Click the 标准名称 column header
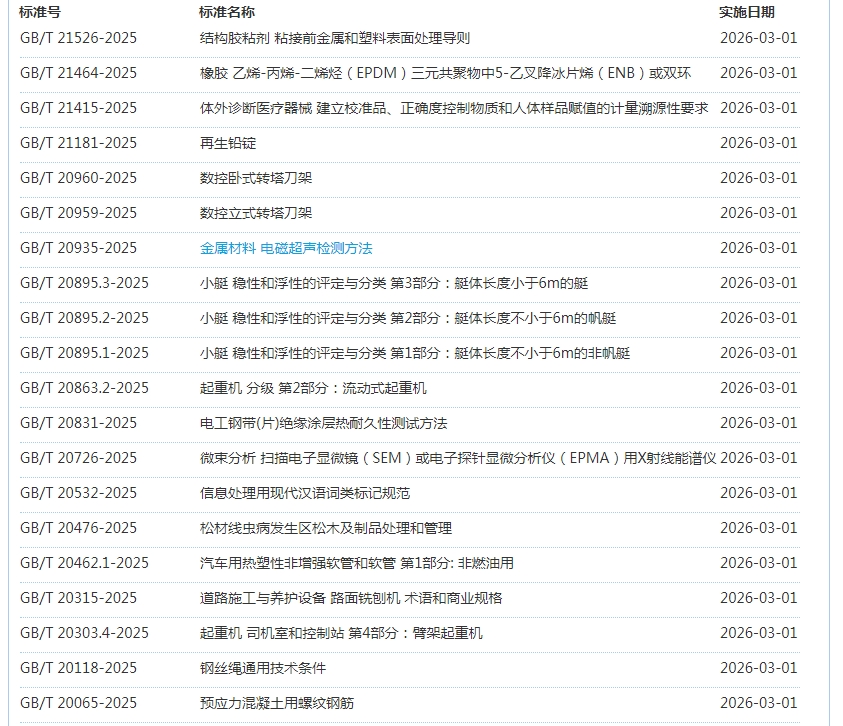Image resolution: width=843 pixels, height=726 pixels. click(x=227, y=12)
